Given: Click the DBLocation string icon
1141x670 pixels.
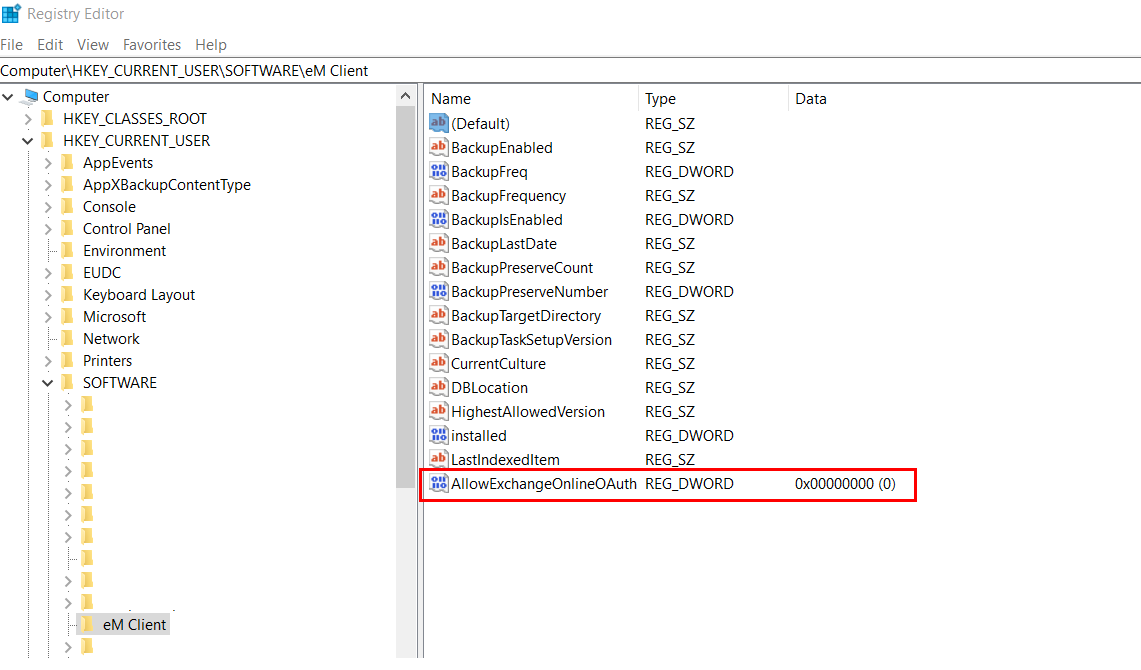Looking at the screenshot, I should click(438, 387).
